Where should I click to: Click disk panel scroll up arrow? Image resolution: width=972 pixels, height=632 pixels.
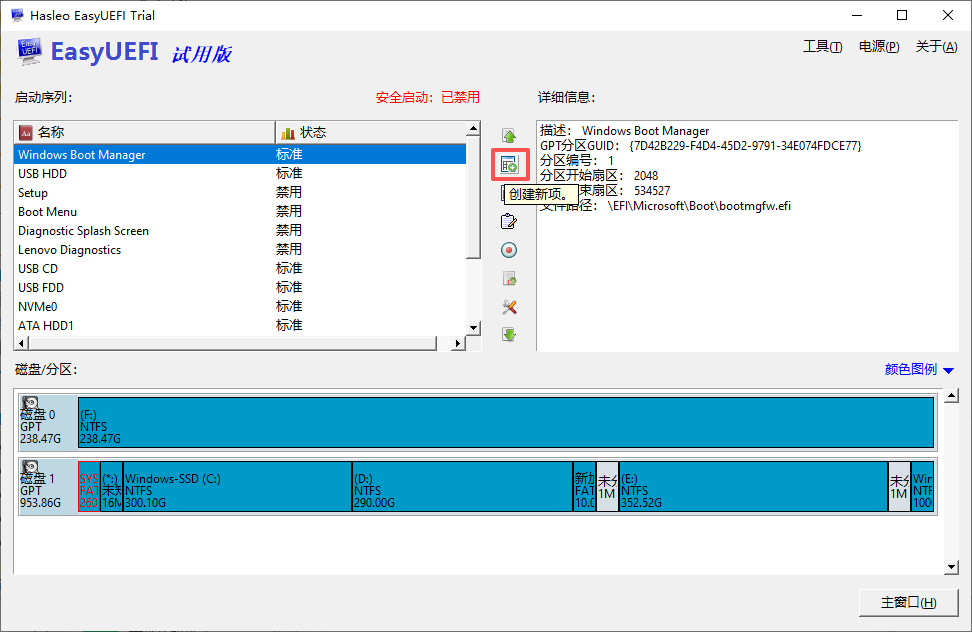(952, 396)
